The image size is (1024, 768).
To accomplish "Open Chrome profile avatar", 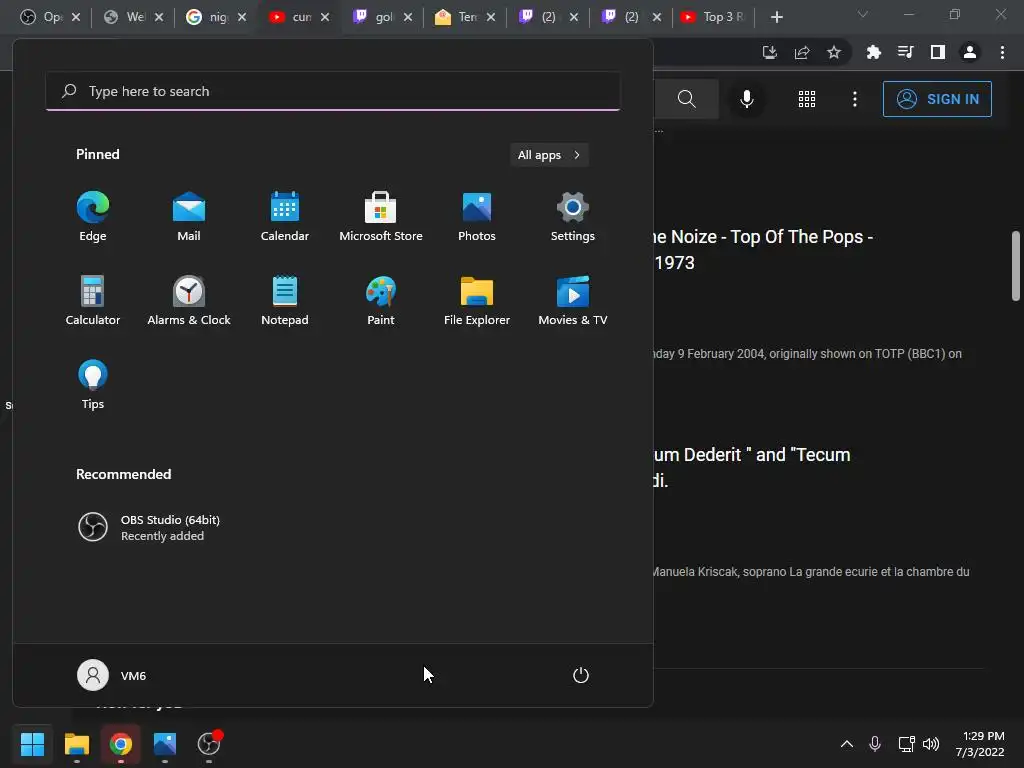I will (970, 52).
